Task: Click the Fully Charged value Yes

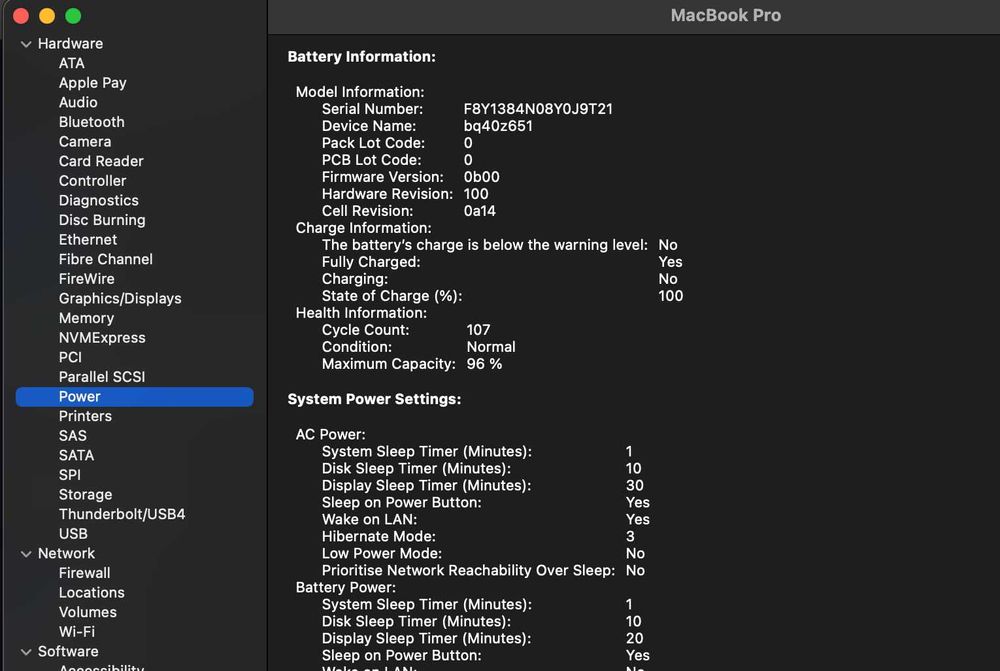Action: coord(670,262)
